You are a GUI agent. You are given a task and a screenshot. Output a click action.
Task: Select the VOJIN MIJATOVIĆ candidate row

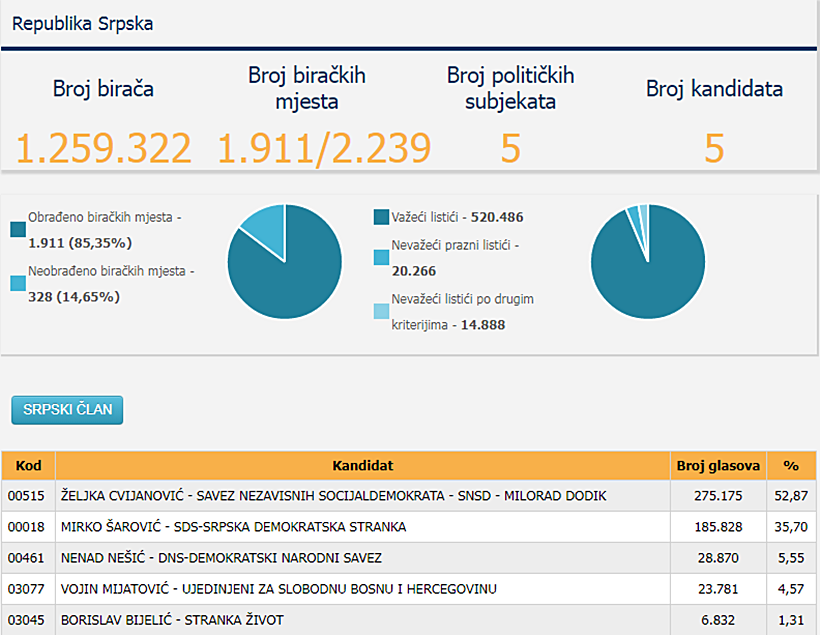(x=409, y=589)
